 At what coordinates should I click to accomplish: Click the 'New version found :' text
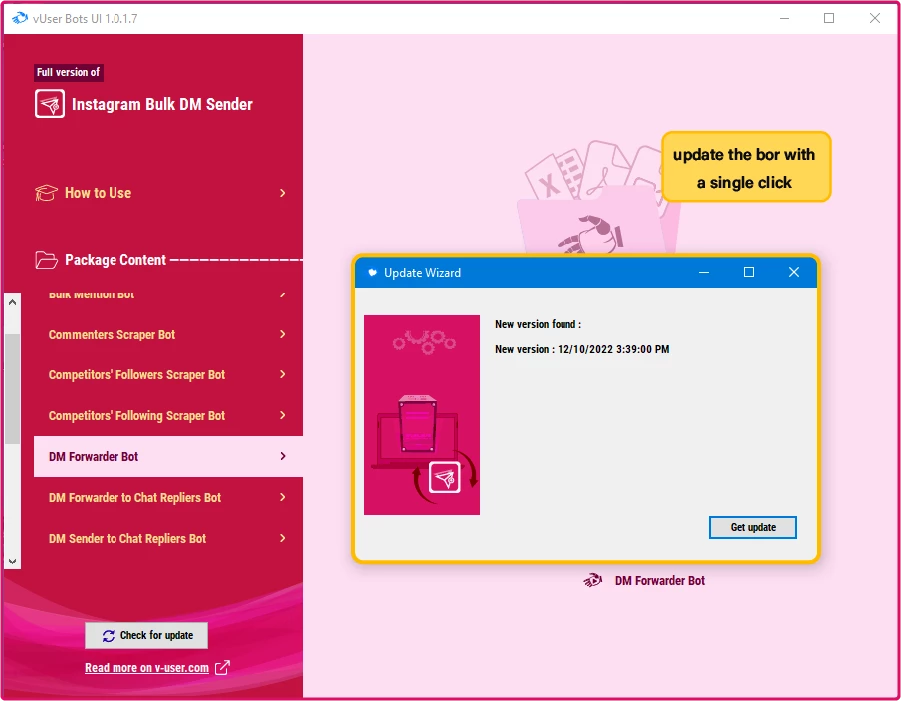coord(538,324)
